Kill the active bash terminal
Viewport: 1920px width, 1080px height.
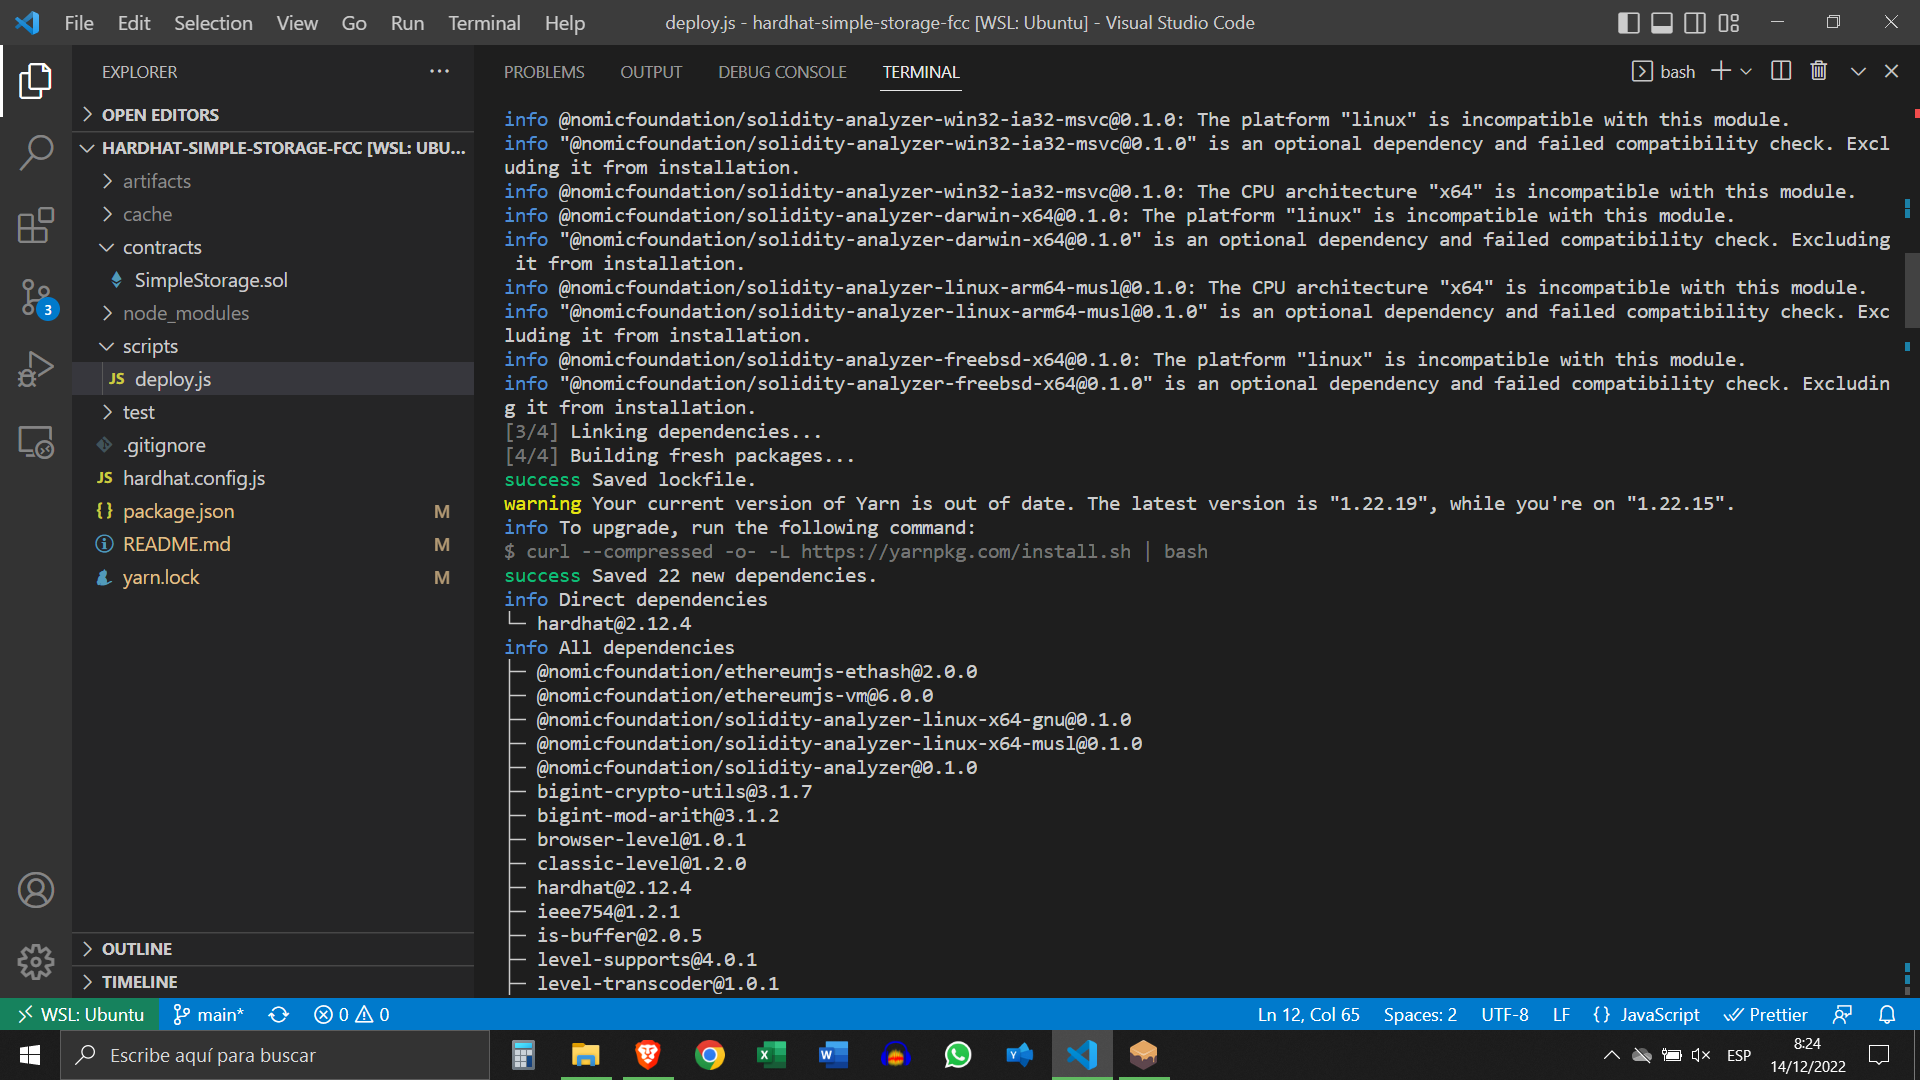click(1818, 70)
